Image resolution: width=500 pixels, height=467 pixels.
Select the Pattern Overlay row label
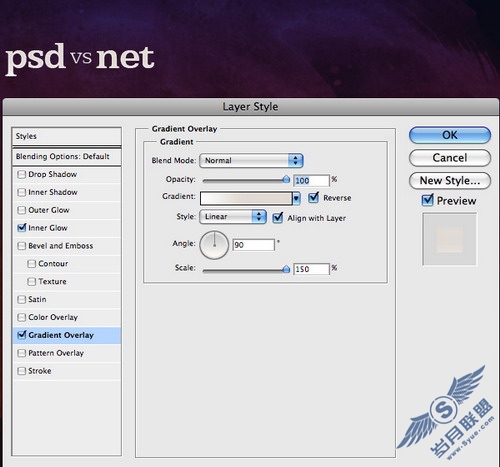coord(56,353)
